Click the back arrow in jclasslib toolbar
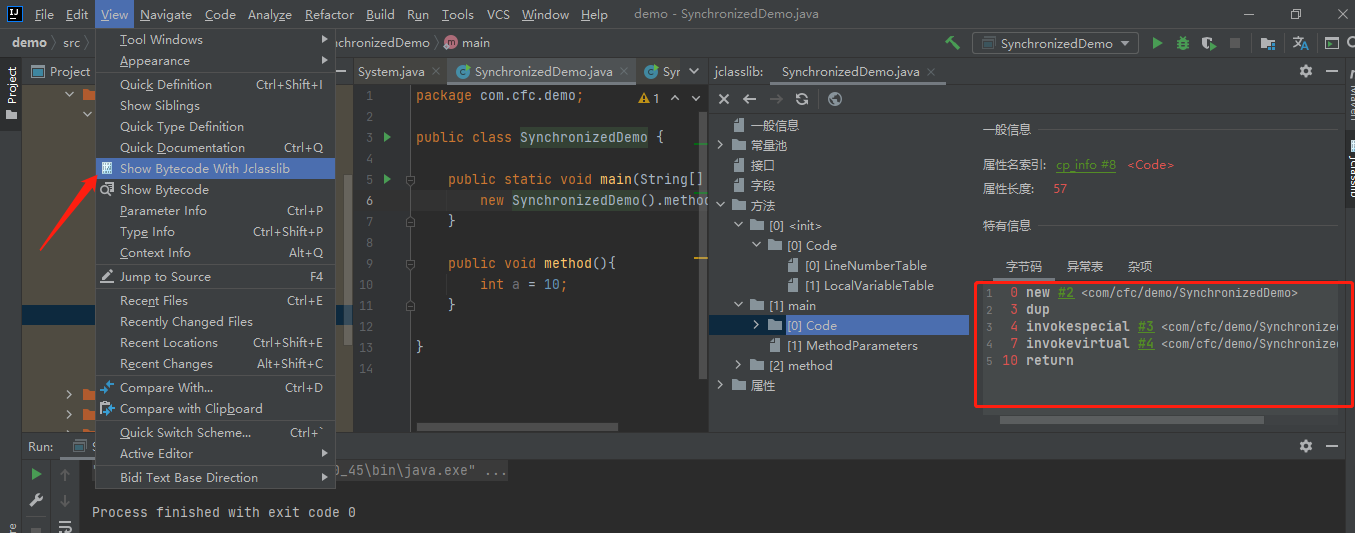The width and height of the screenshot is (1355, 533). (749, 99)
